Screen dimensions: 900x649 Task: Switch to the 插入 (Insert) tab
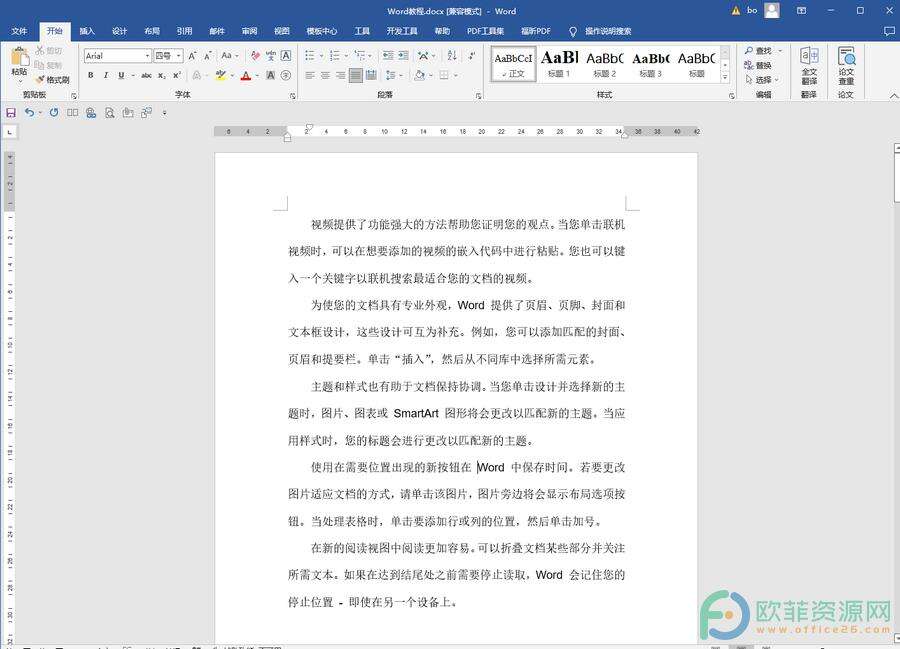87,31
